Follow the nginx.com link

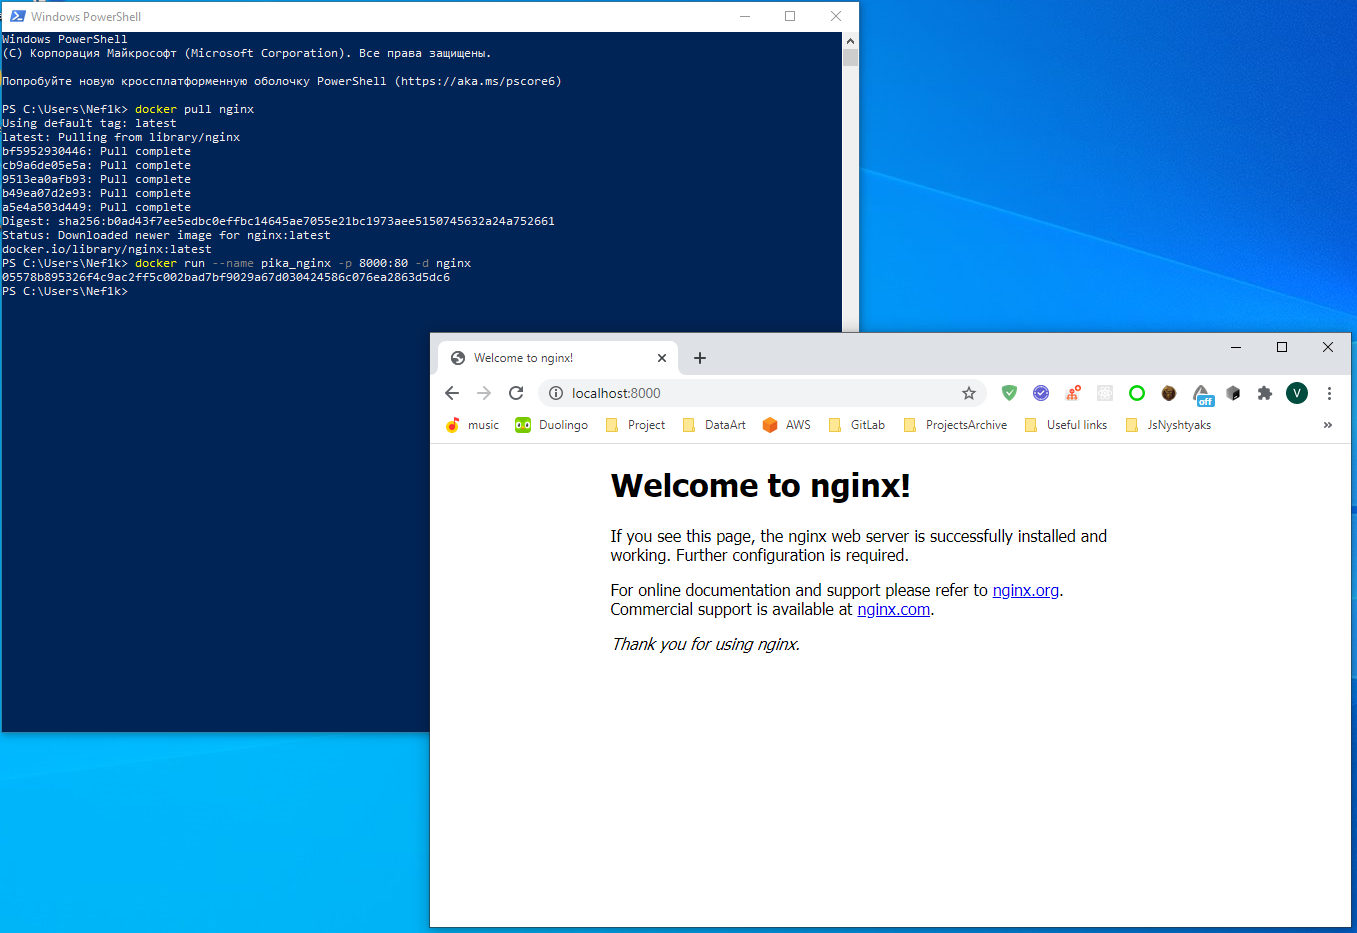(893, 609)
